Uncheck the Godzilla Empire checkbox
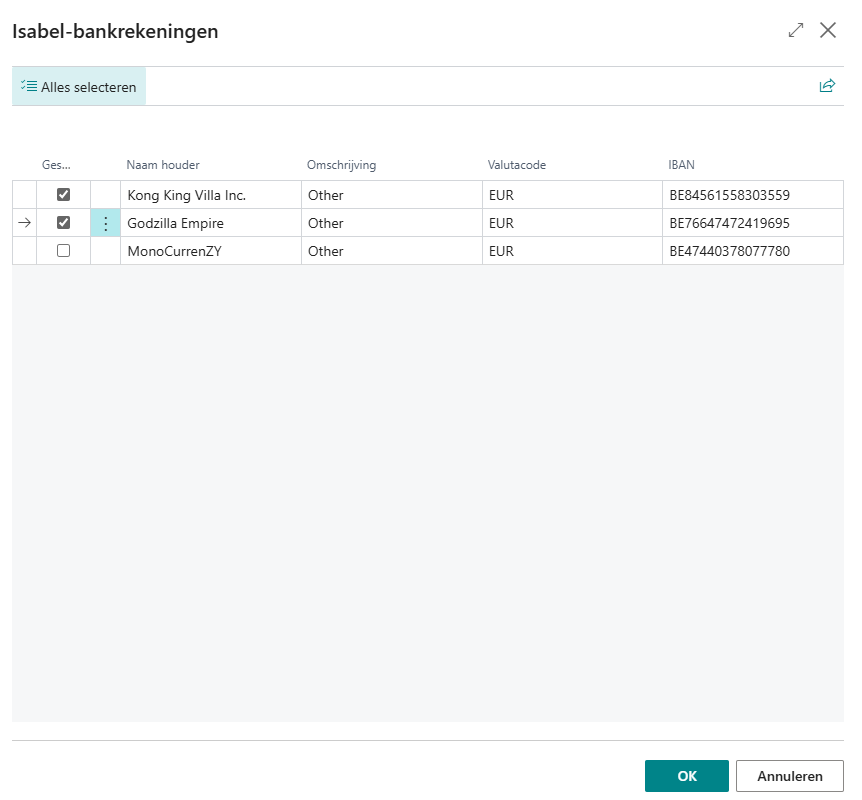The image size is (862, 800). pyautogui.click(x=64, y=223)
